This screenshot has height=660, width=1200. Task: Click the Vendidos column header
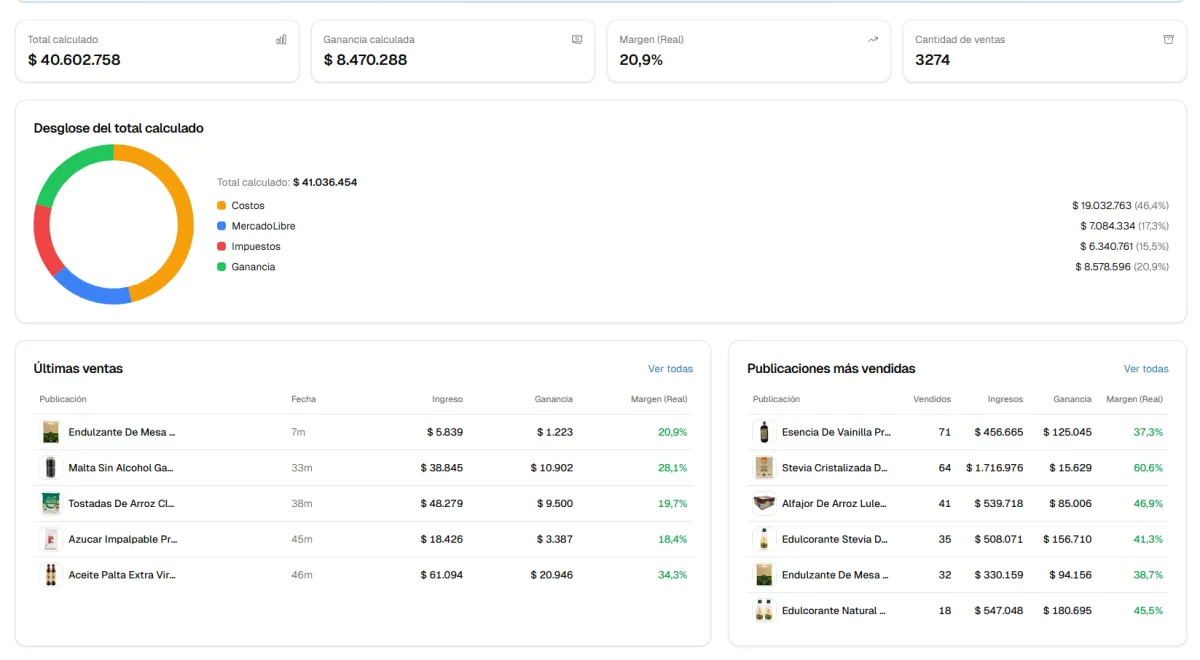[932, 399]
